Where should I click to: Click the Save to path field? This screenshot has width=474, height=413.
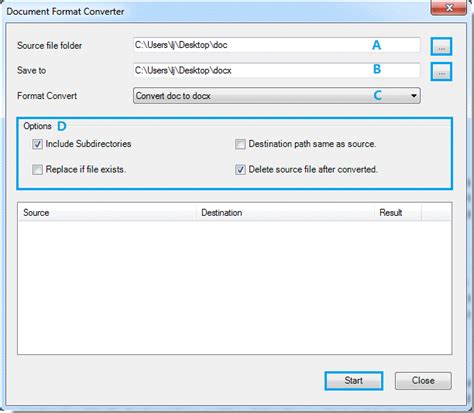277,70
